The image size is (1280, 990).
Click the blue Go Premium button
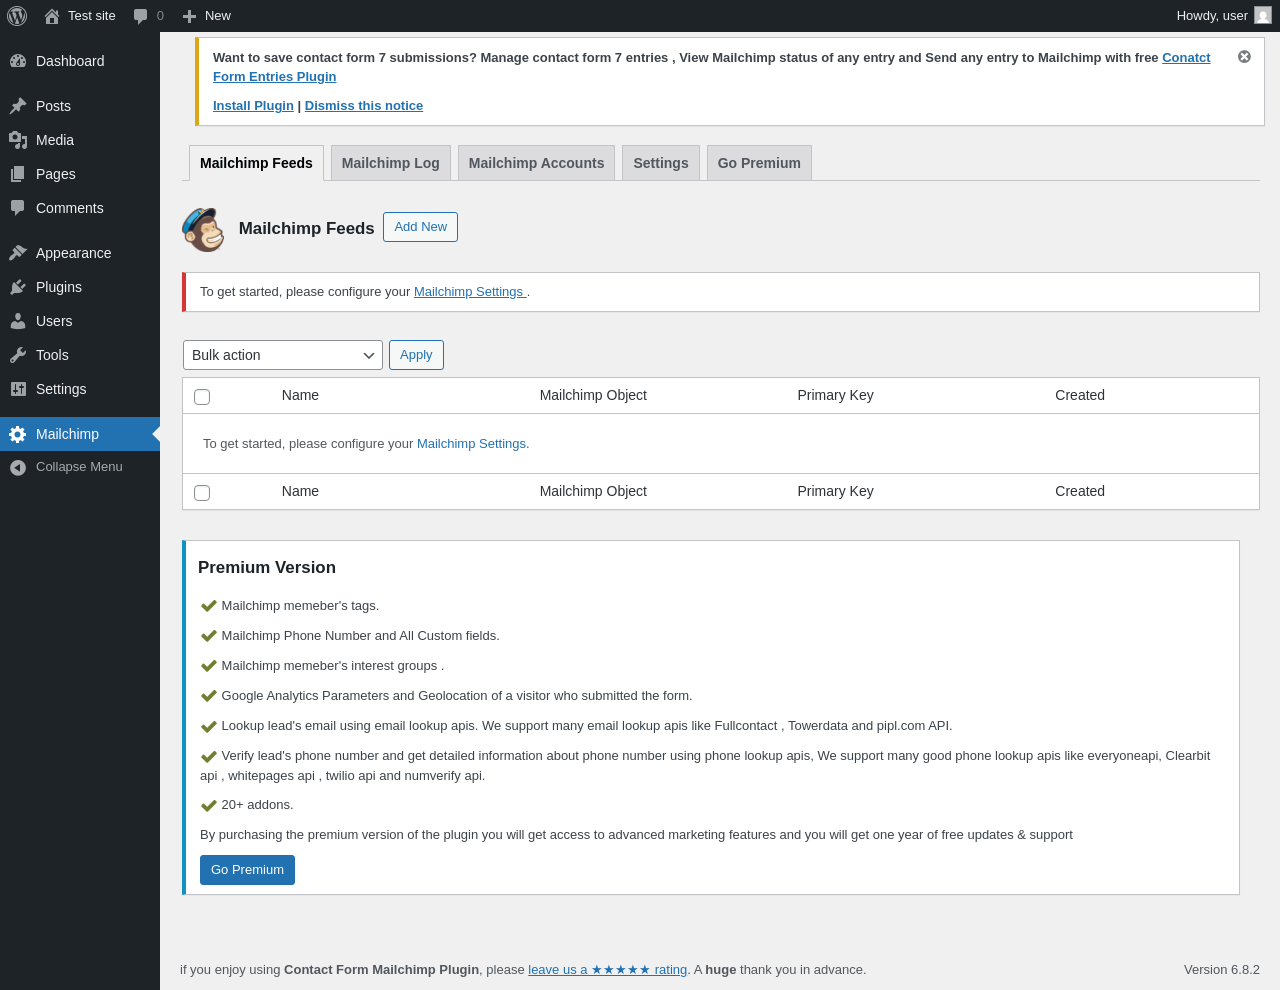[x=247, y=870]
